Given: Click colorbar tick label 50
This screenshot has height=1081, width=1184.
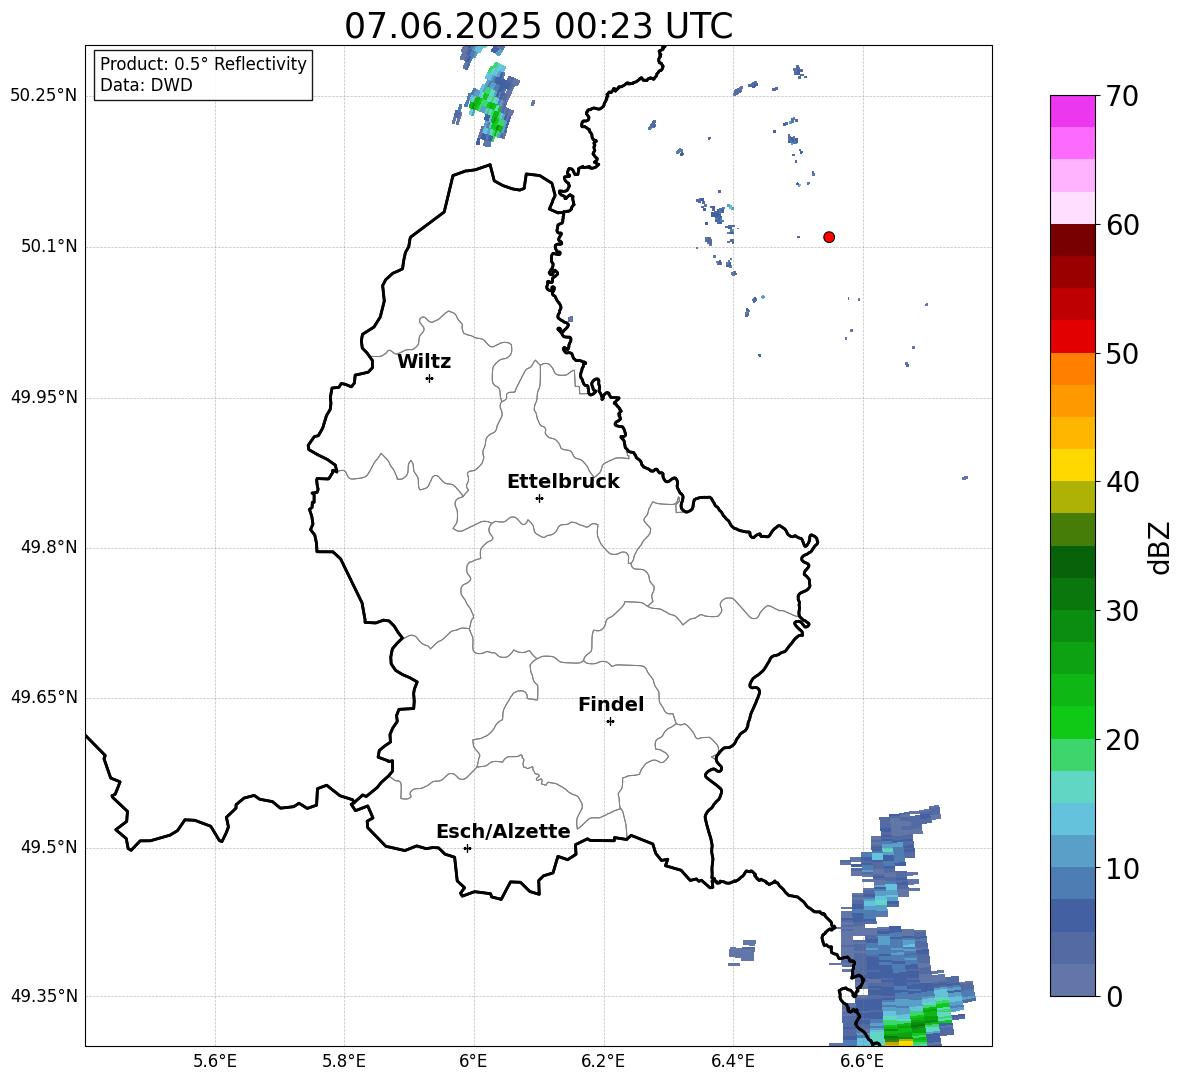Looking at the screenshot, I should (x=1122, y=353).
